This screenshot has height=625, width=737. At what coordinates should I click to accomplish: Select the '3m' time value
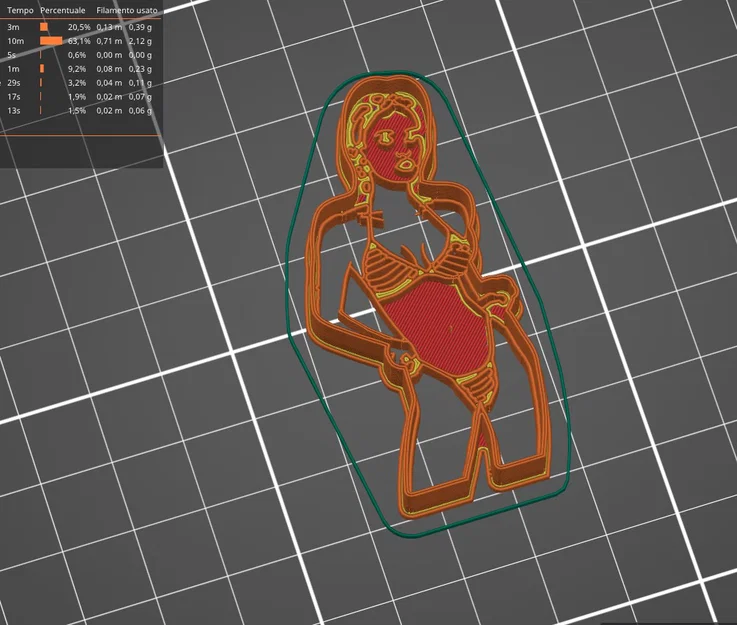click(x=13, y=27)
